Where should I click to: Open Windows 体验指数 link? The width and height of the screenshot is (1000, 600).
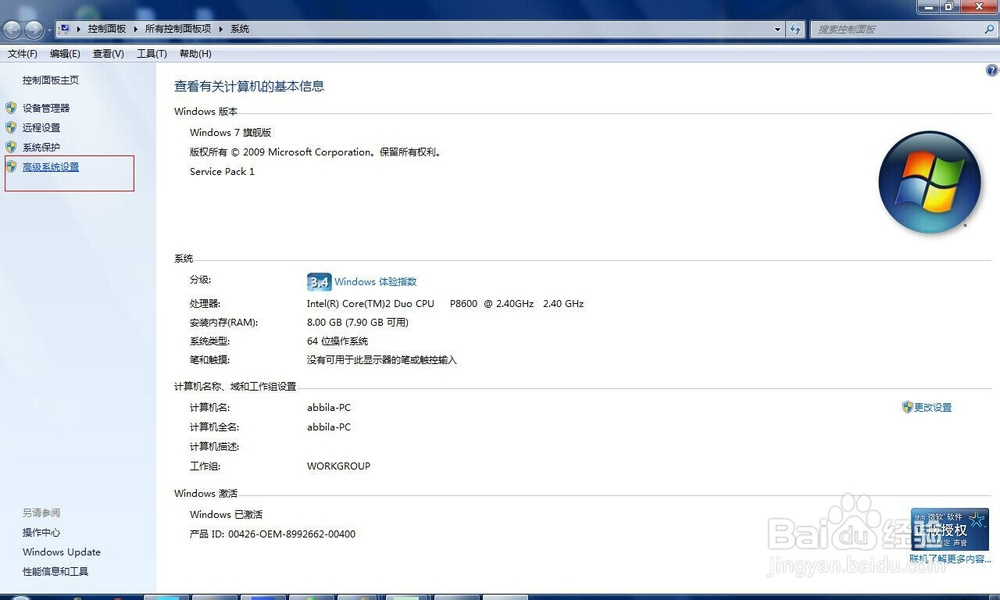click(x=376, y=281)
